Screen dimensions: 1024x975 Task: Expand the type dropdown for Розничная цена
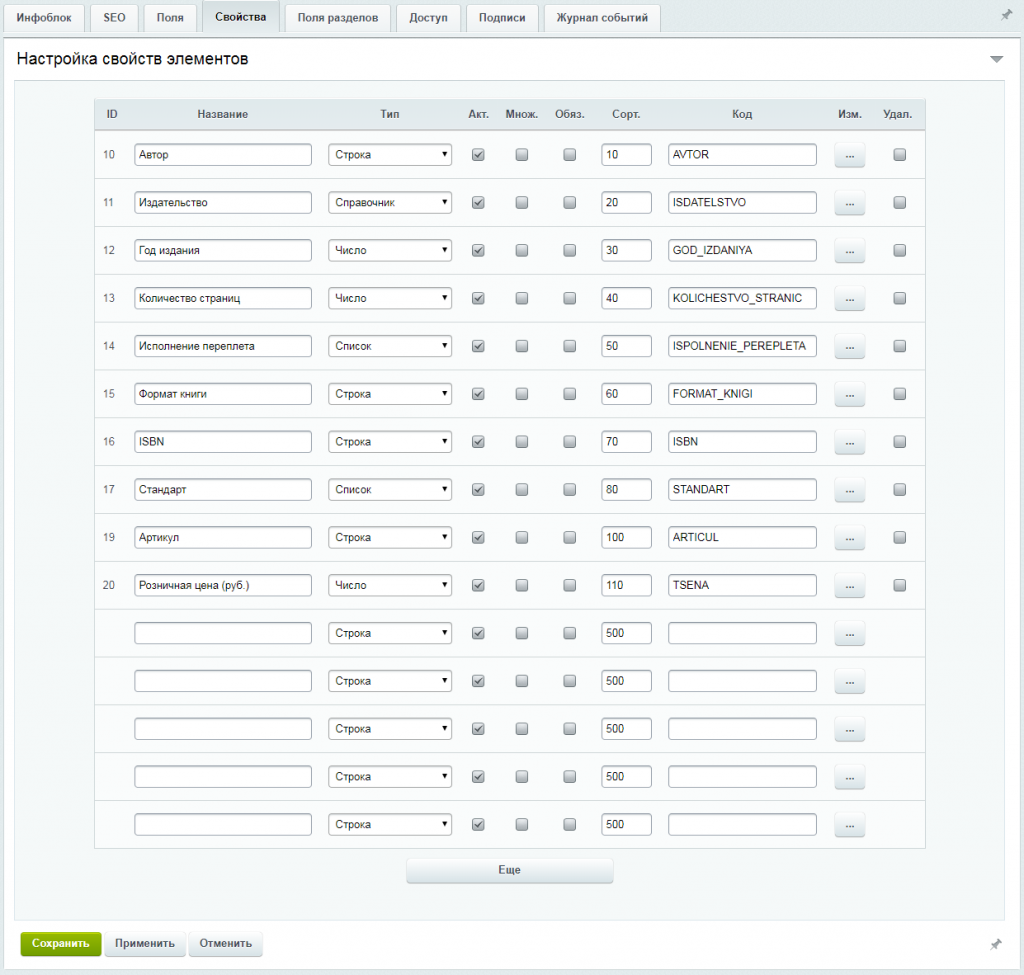(x=390, y=585)
